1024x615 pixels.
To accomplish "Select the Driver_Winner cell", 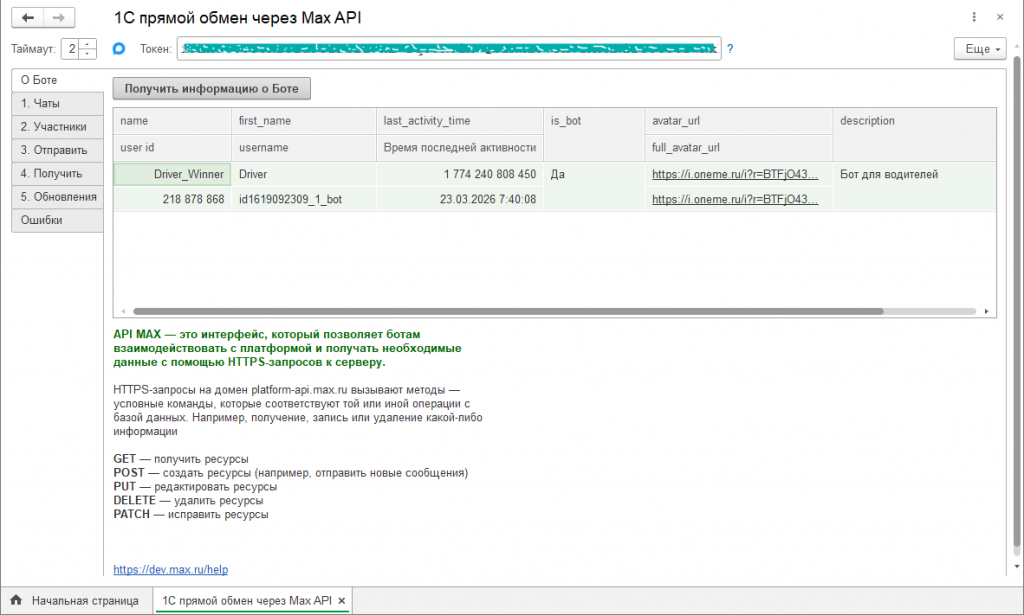I will pos(172,174).
